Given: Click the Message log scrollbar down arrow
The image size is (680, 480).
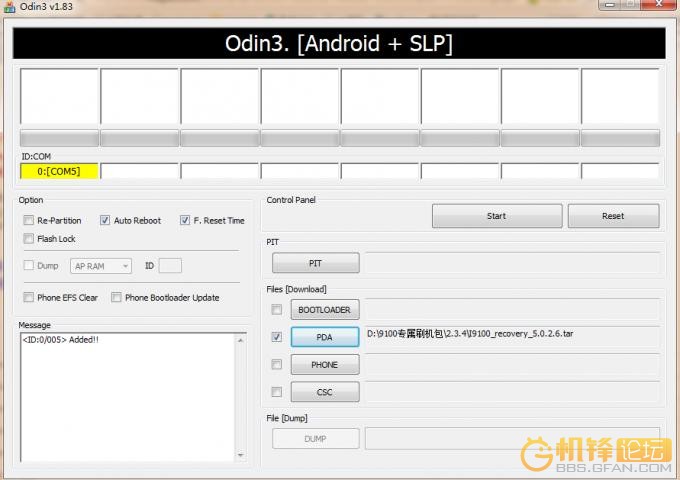Looking at the screenshot, I should [x=241, y=455].
